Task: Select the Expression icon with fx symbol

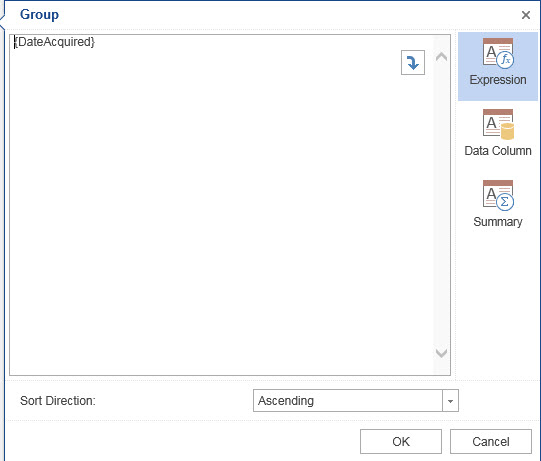Action: [x=498, y=53]
